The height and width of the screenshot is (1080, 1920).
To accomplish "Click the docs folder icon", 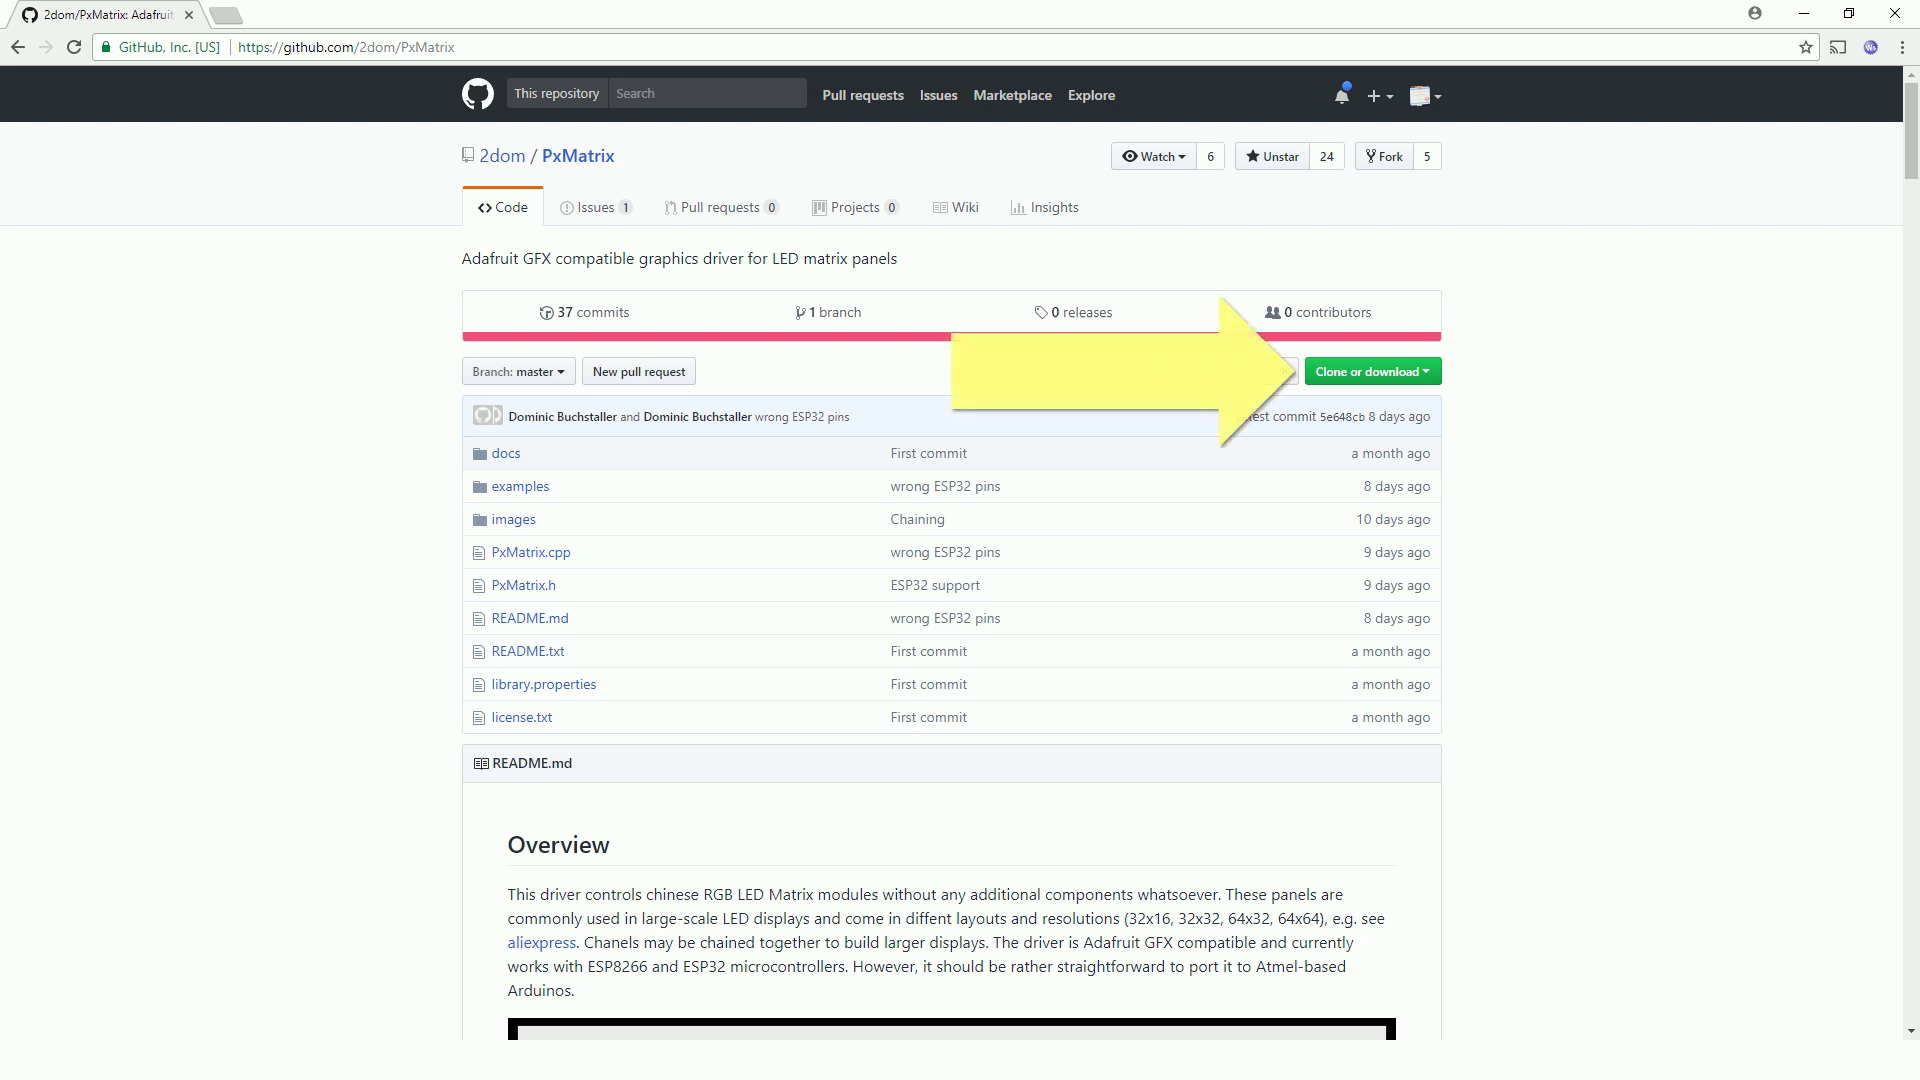I will coord(480,454).
